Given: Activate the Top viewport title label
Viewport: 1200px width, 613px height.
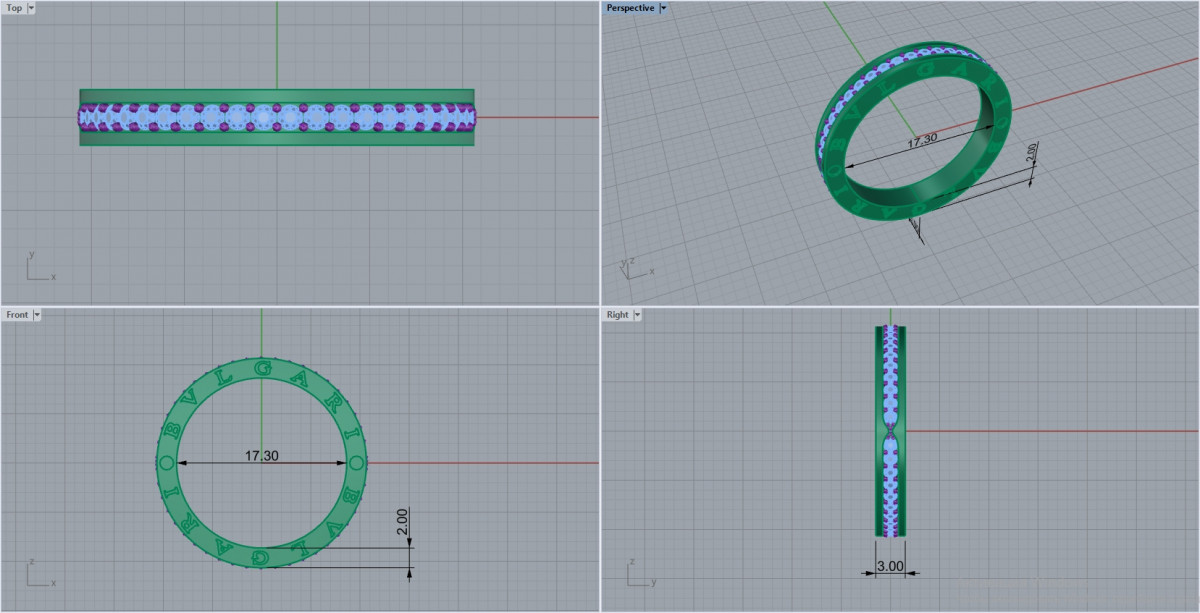Looking at the screenshot, I should pos(14,8).
